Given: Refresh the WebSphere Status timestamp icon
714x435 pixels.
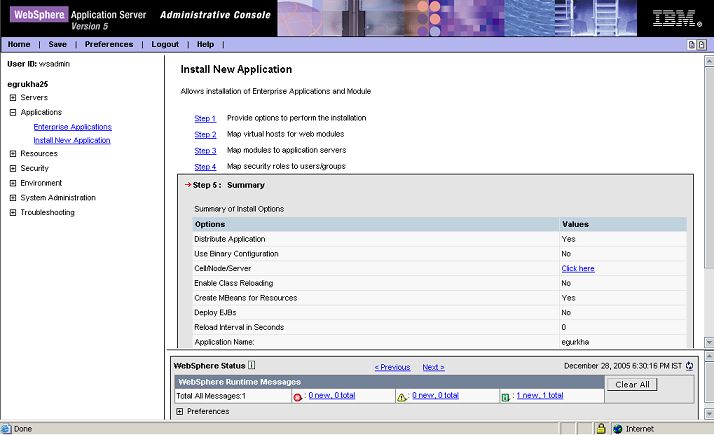Looking at the screenshot, I should (689, 366).
